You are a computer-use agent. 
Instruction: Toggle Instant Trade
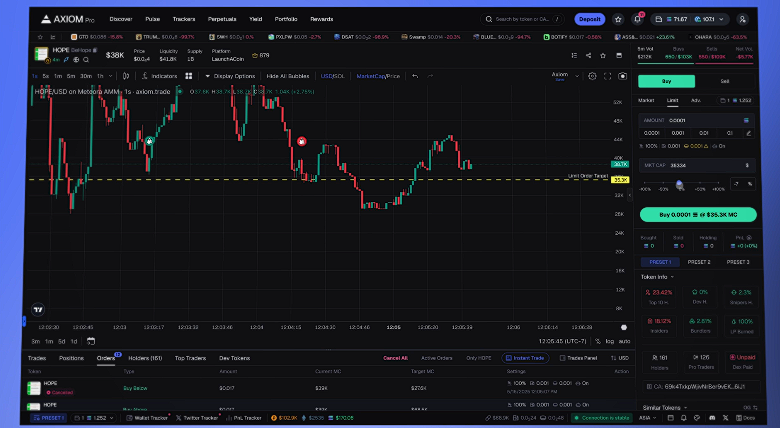525,358
